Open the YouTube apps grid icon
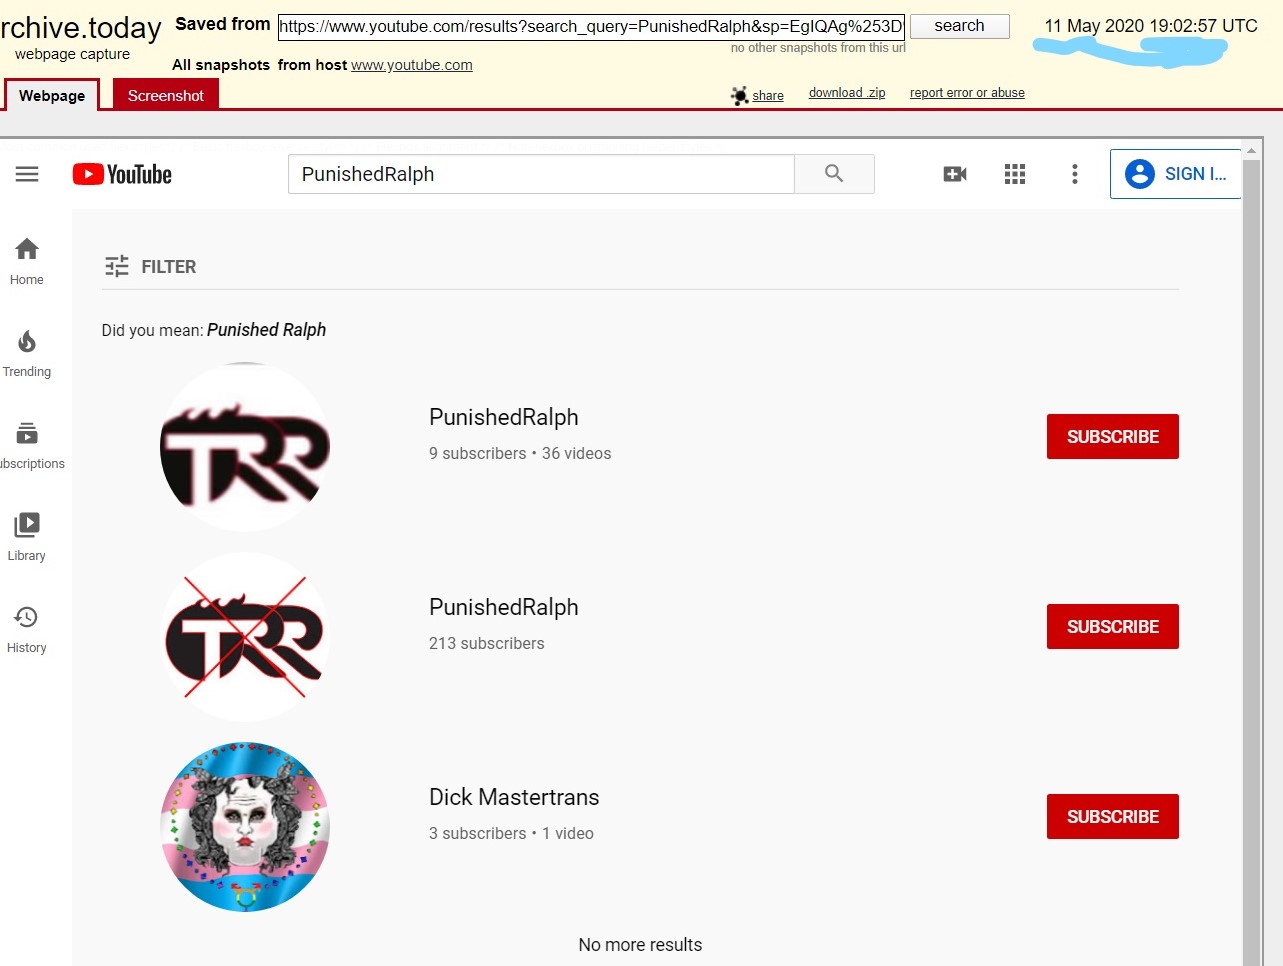Image resolution: width=1283 pixels, height=966 pixels. point(1015,174)
